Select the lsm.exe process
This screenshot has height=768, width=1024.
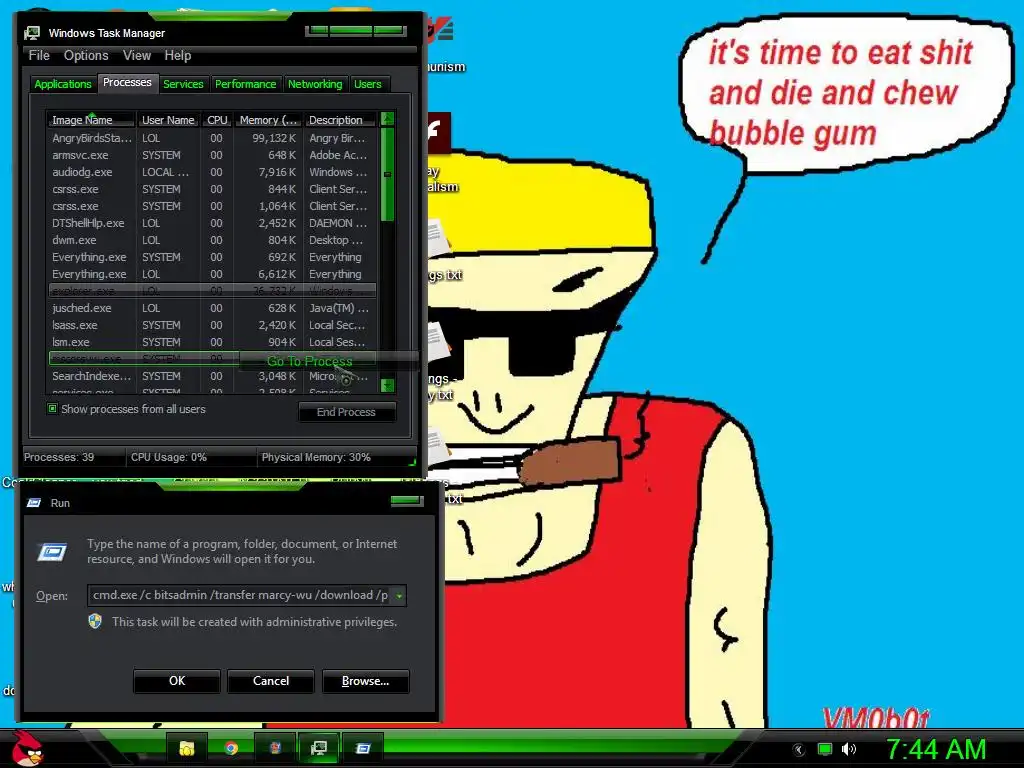(212, 342)
